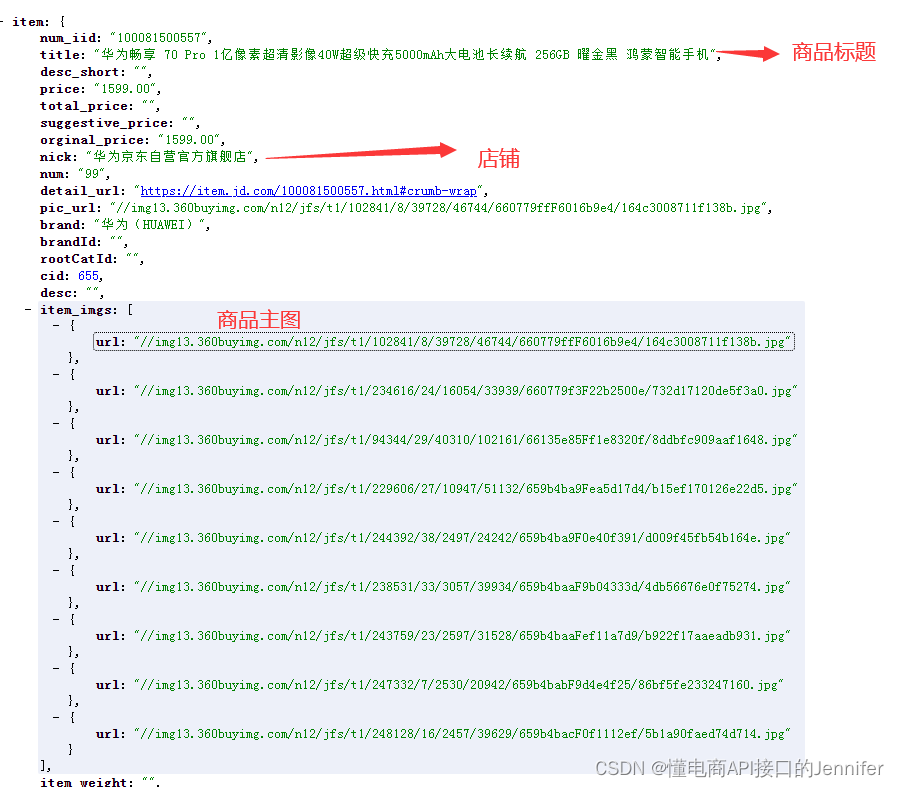Click the nick key label
Image resolution: width=899 pixels, height=787 pixels.
coord(58,157)
